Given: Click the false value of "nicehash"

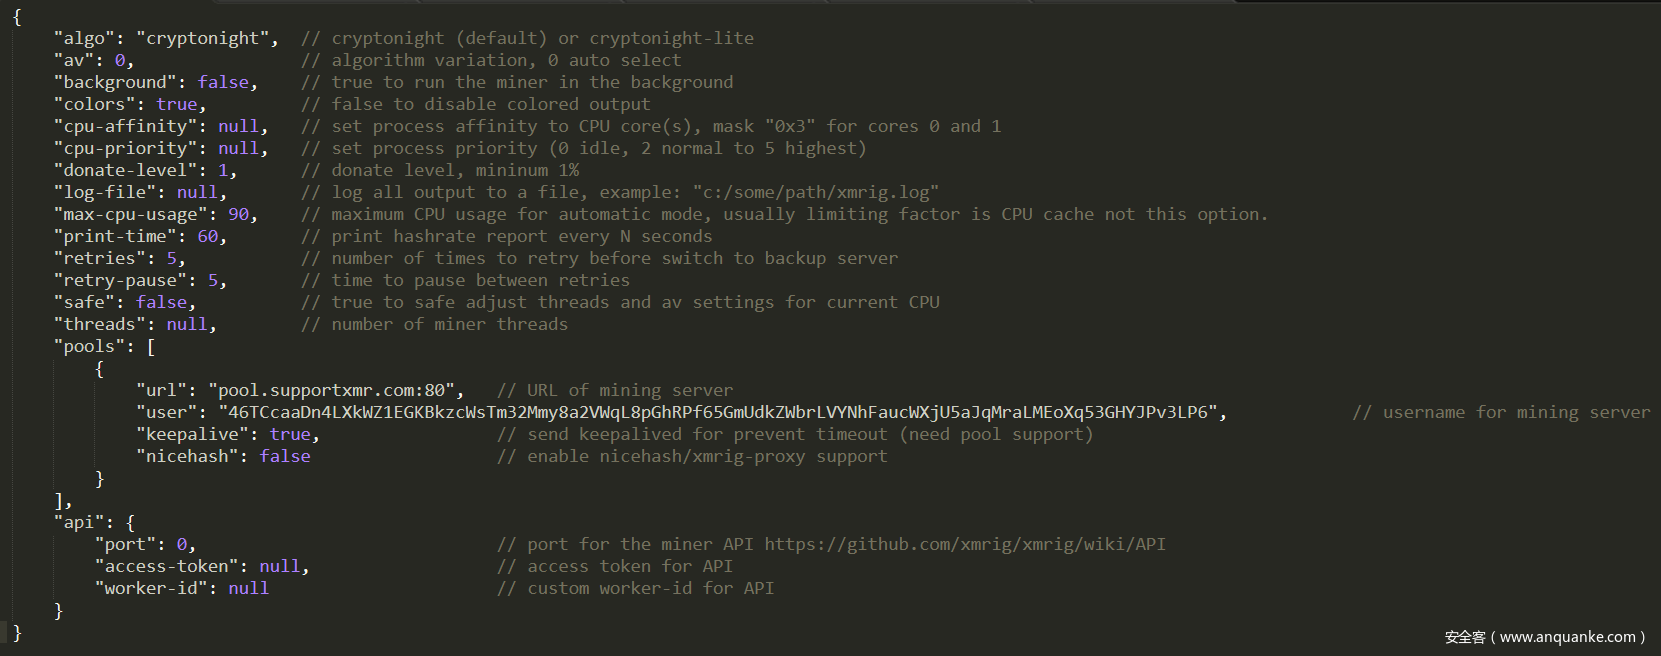Looking at the screenshot, I should (x=285, y=456).
